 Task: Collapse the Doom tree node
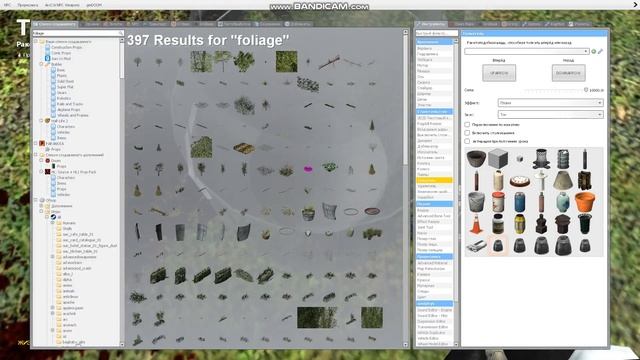tap(41, 160)
